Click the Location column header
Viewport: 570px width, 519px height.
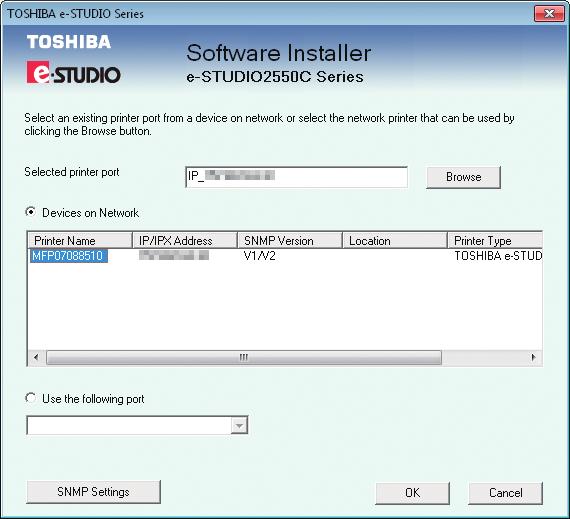click(x=395, y=241)
